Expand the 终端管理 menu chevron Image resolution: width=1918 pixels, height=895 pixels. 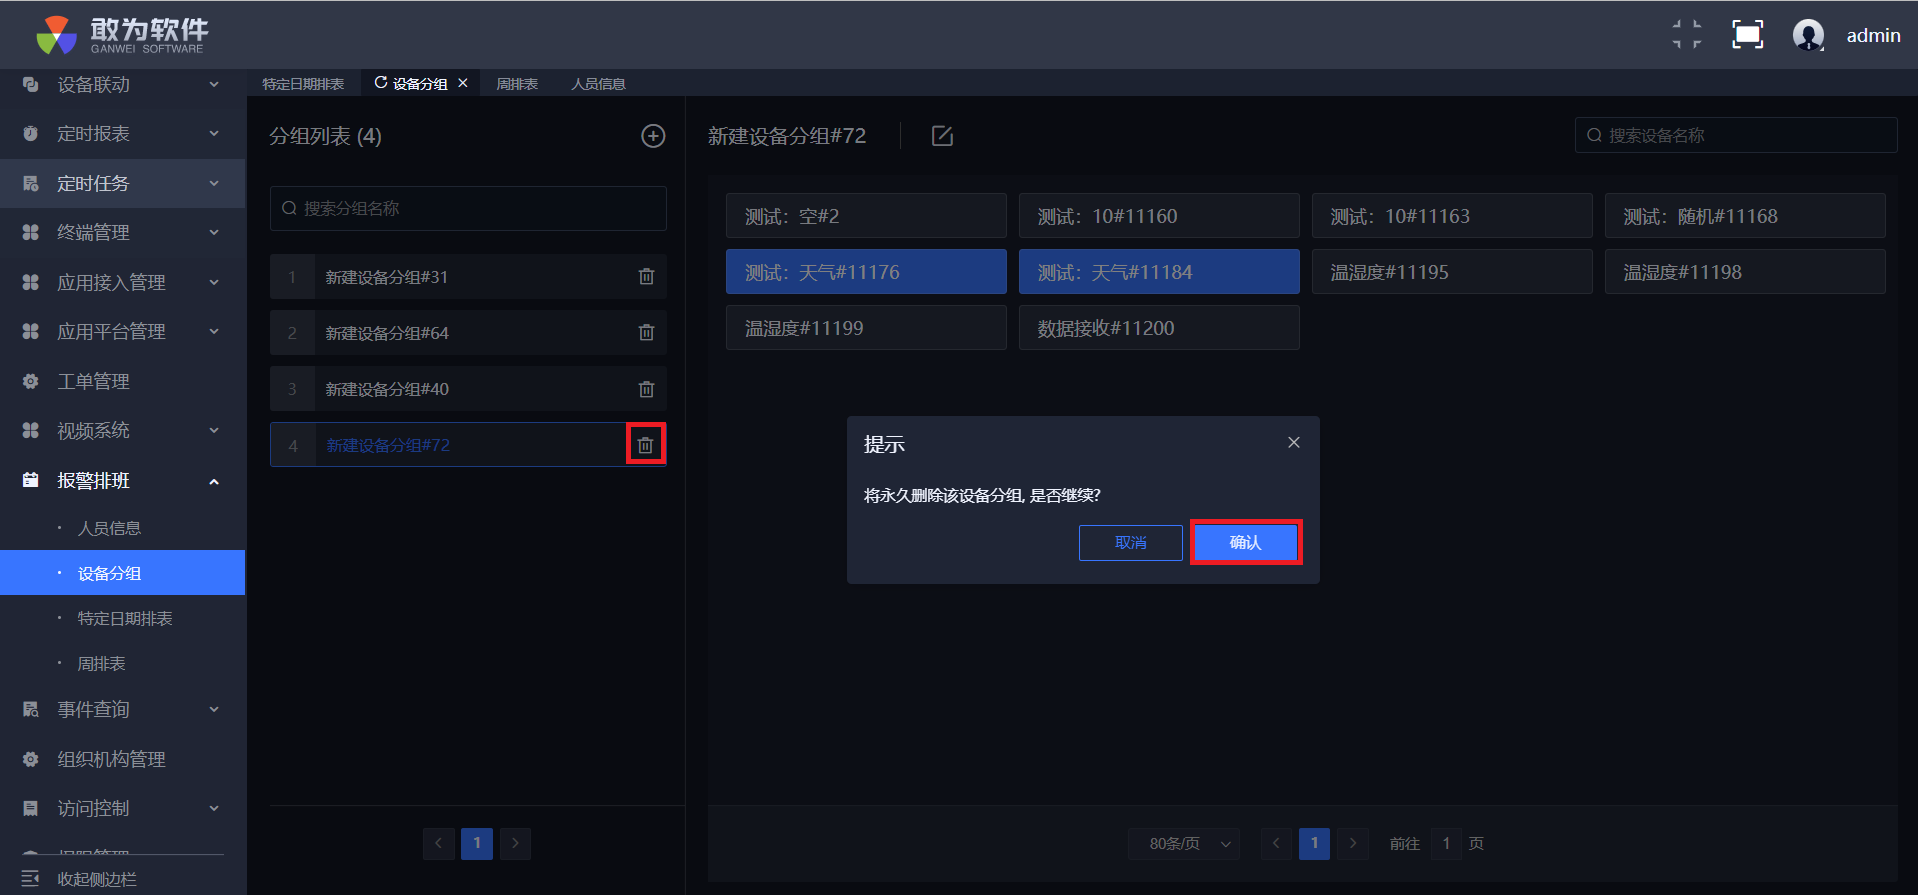click(214, 232)
